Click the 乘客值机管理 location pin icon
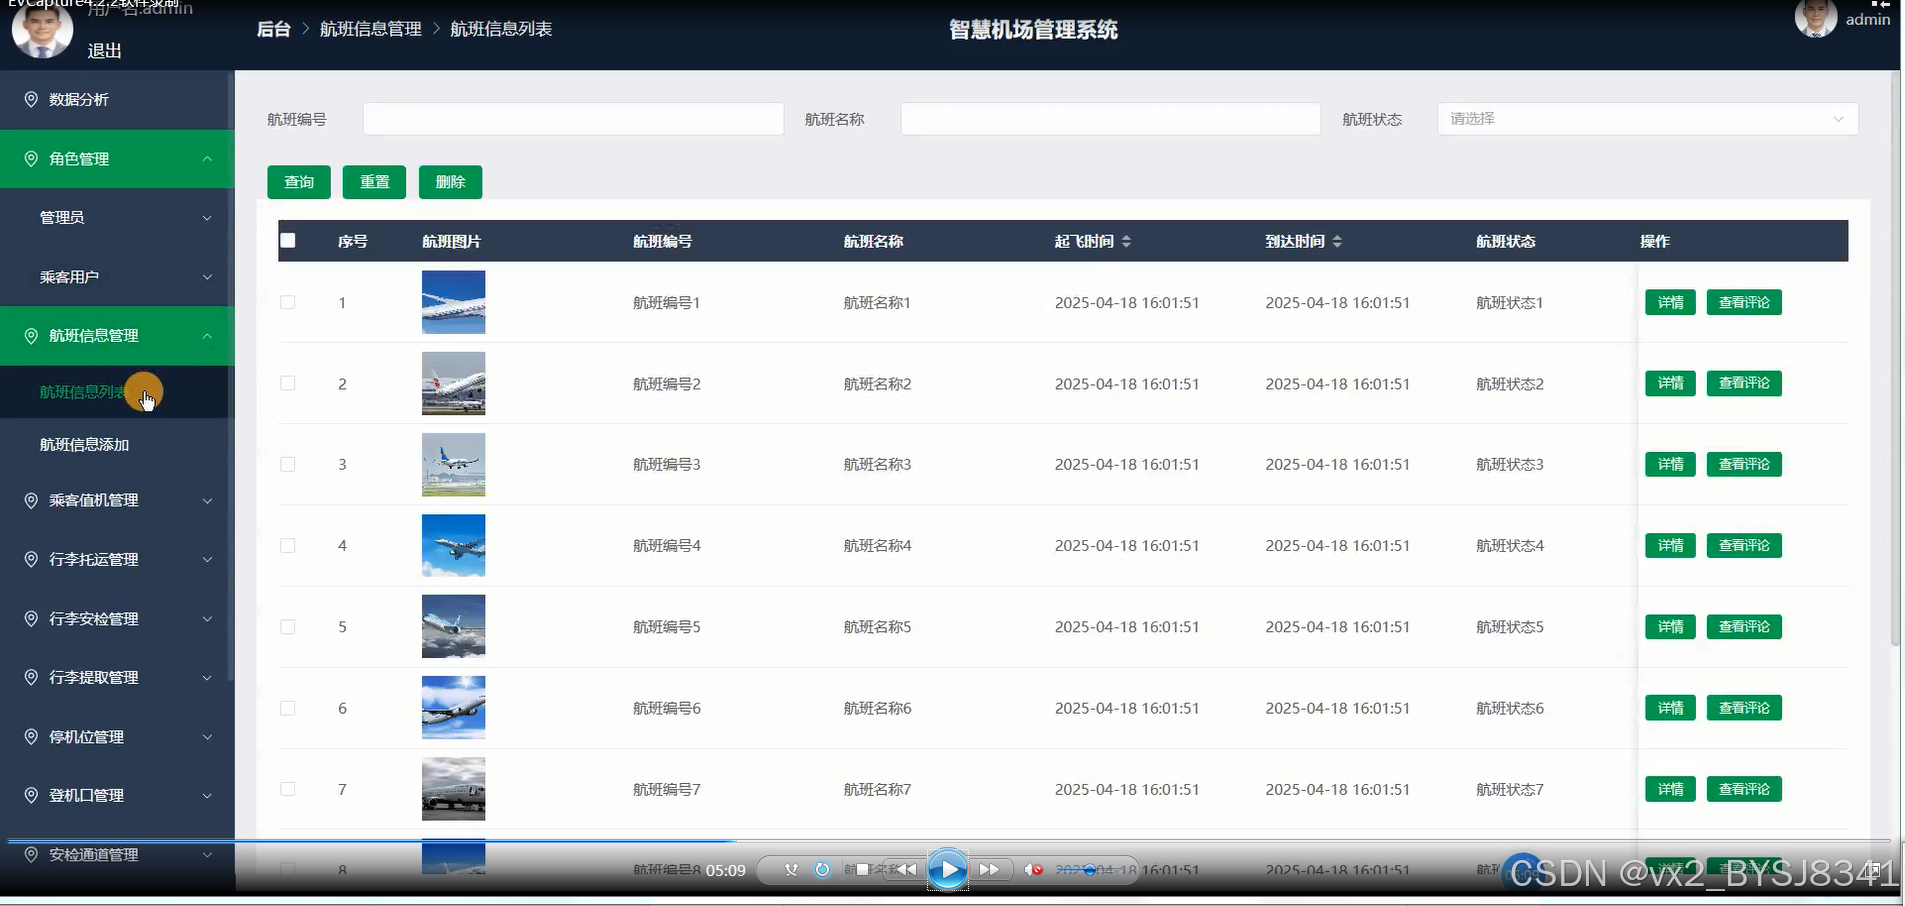The image size is (1905, 906). click(31, 500)
